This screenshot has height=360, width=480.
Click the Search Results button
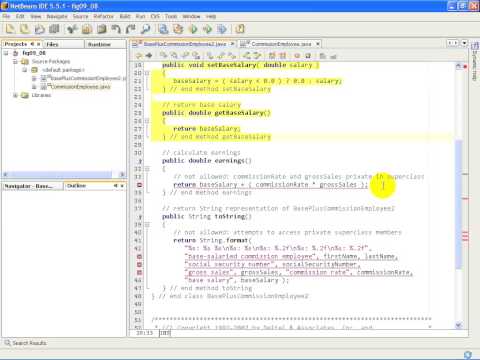tap(25, 343)
